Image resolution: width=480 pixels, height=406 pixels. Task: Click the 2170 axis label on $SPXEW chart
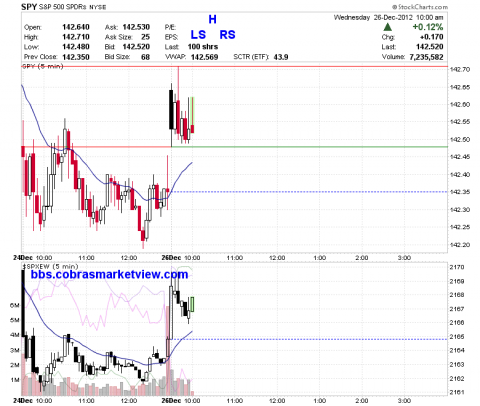457,267
